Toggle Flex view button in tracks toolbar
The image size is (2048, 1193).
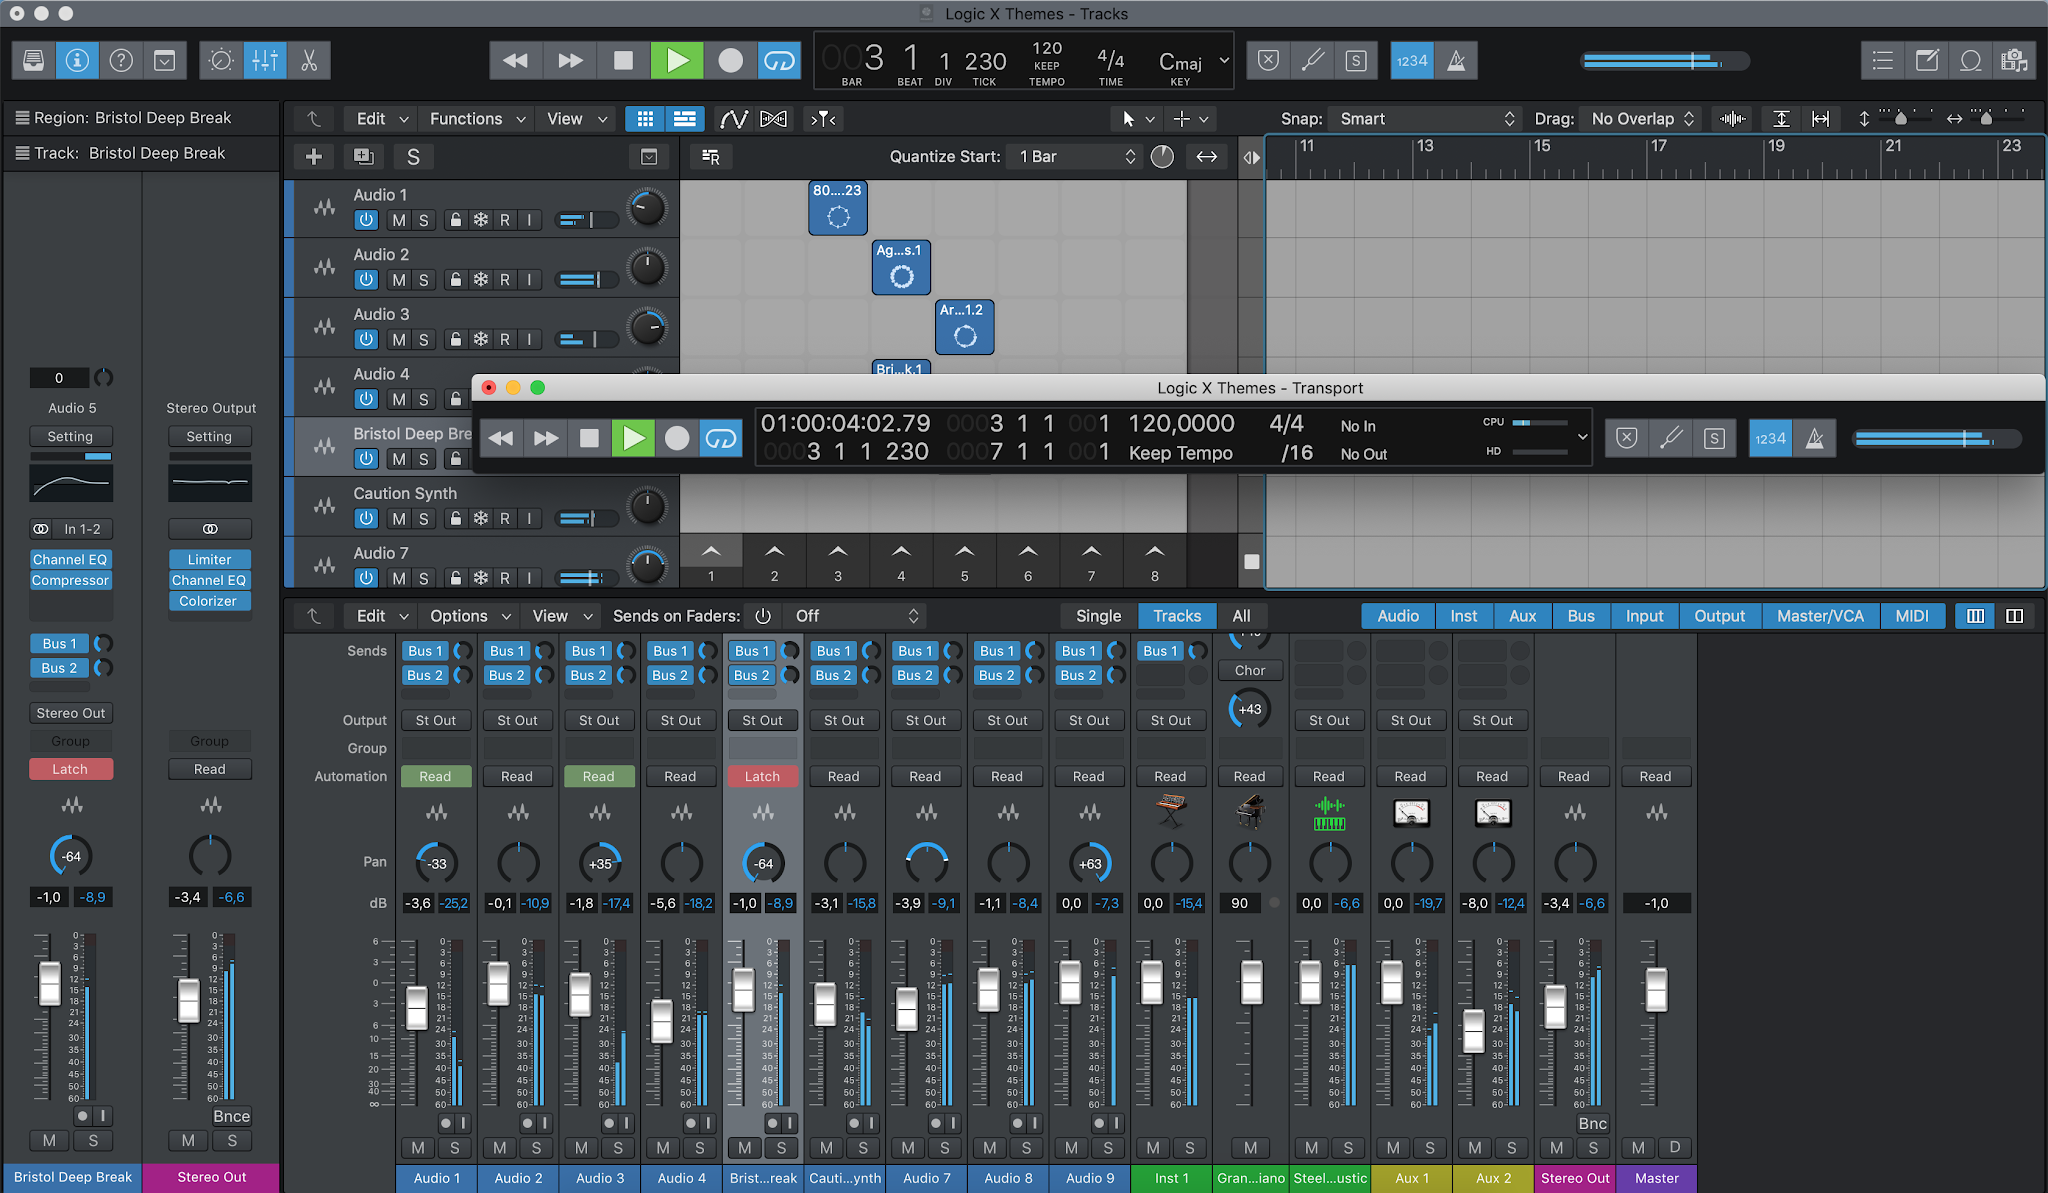point(773,119)
